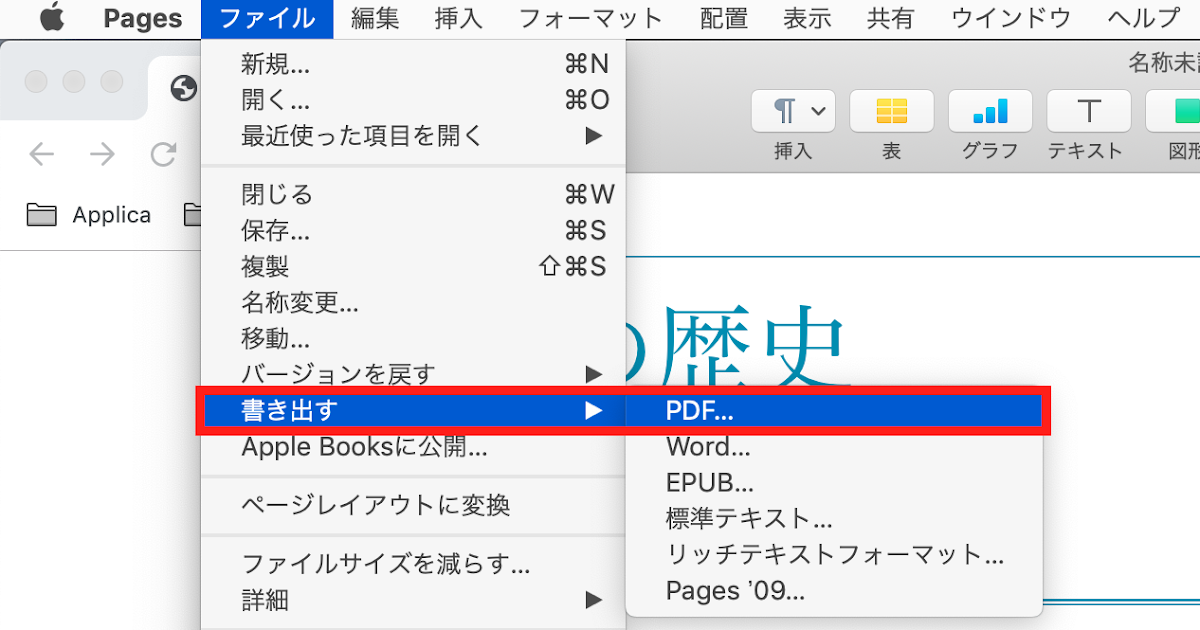Open the 表示 menu
Image resolution: width=1200 pixels, height=630 pixels.
808,18
